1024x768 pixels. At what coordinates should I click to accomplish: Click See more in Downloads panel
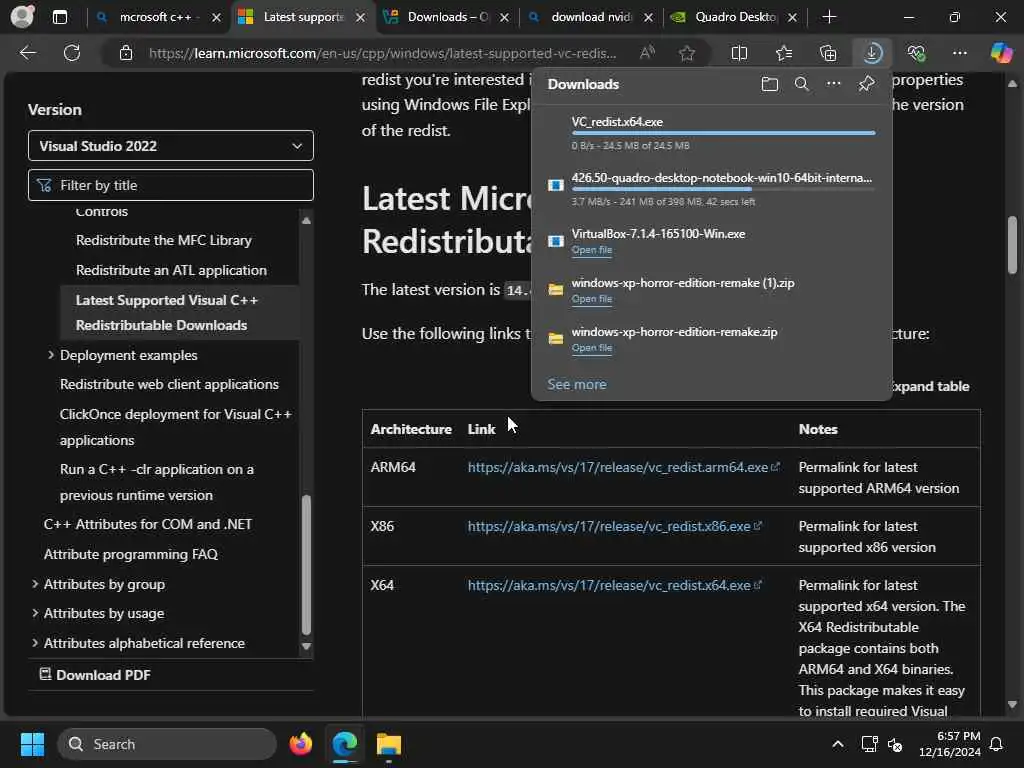577,384
